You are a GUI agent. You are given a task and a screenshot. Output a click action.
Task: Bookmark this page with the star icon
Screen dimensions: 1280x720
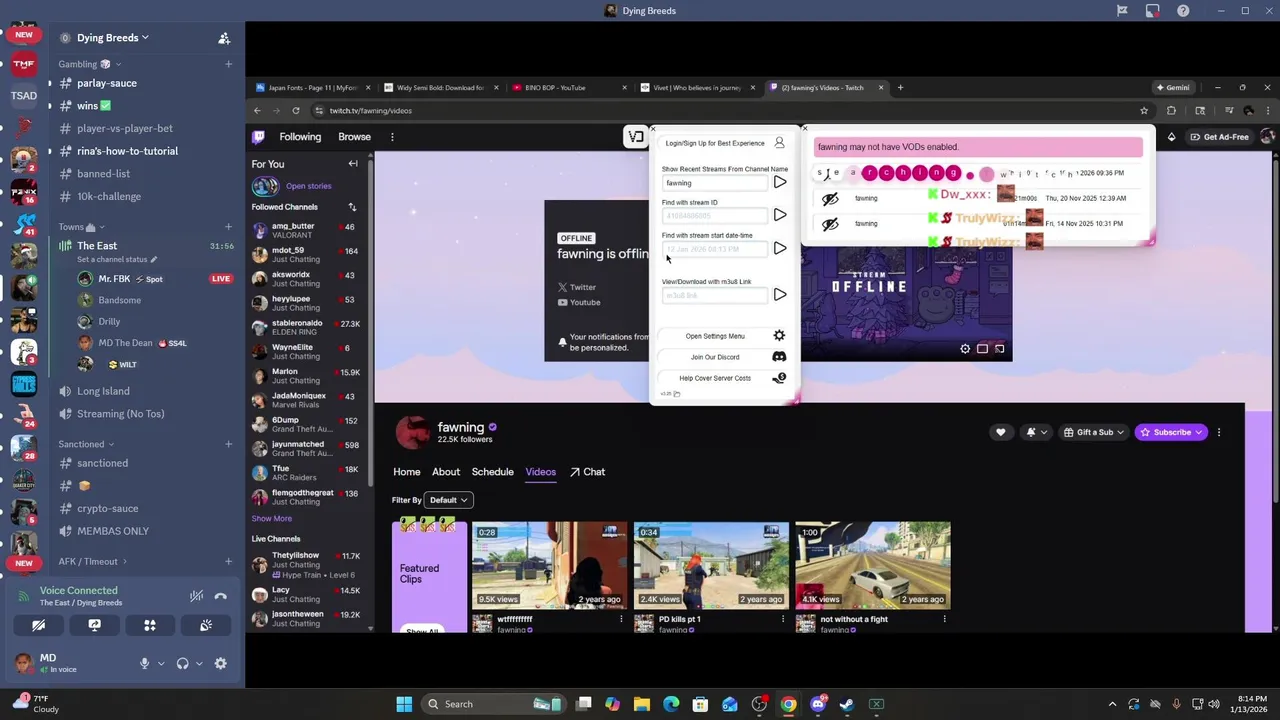click(1144, 110)
